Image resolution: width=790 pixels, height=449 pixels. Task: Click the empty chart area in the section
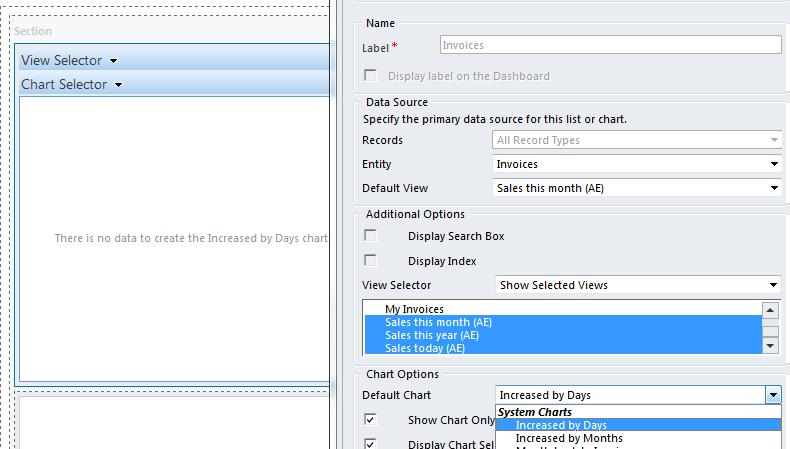point(173,300)
